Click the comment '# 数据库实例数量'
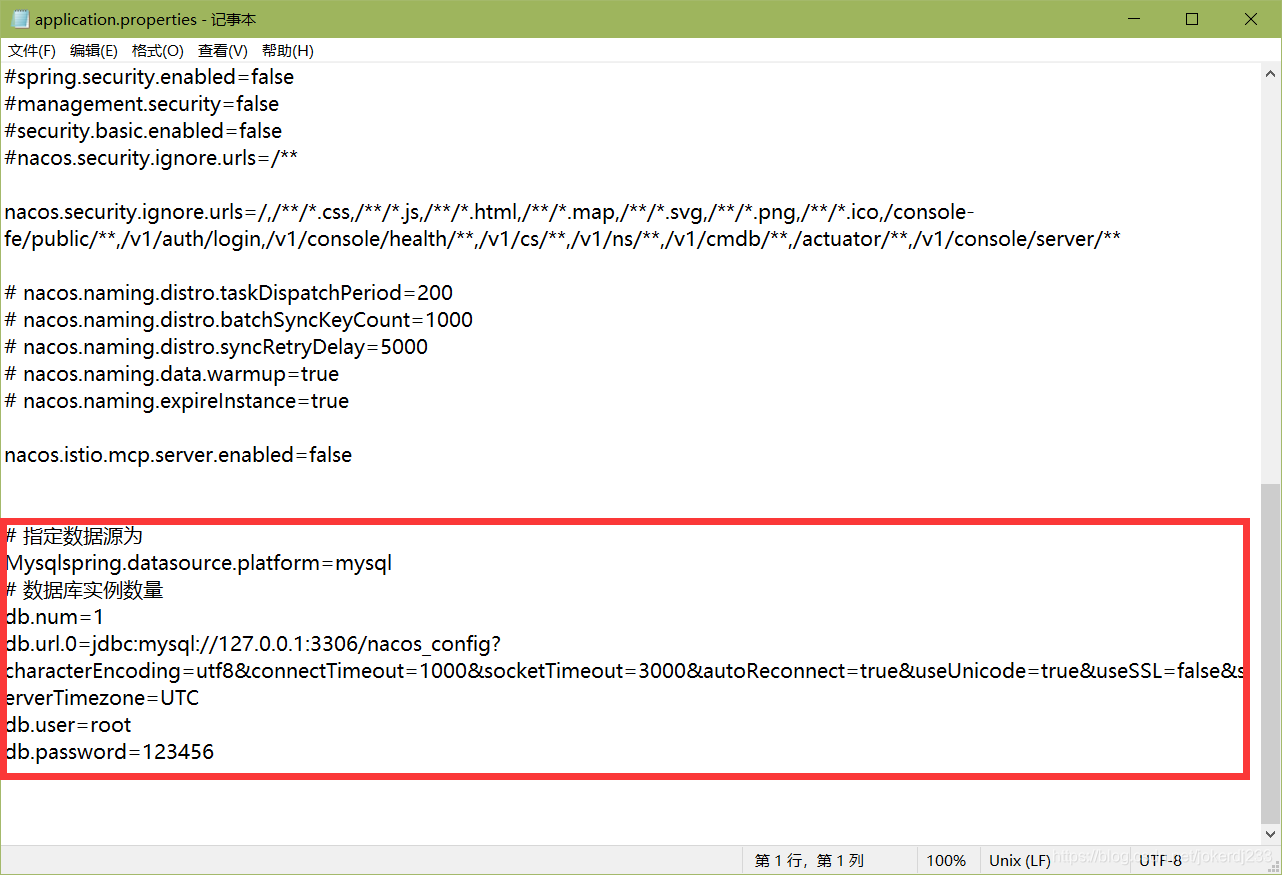Viewport: 1282px width, 875px height. (84, 590)
